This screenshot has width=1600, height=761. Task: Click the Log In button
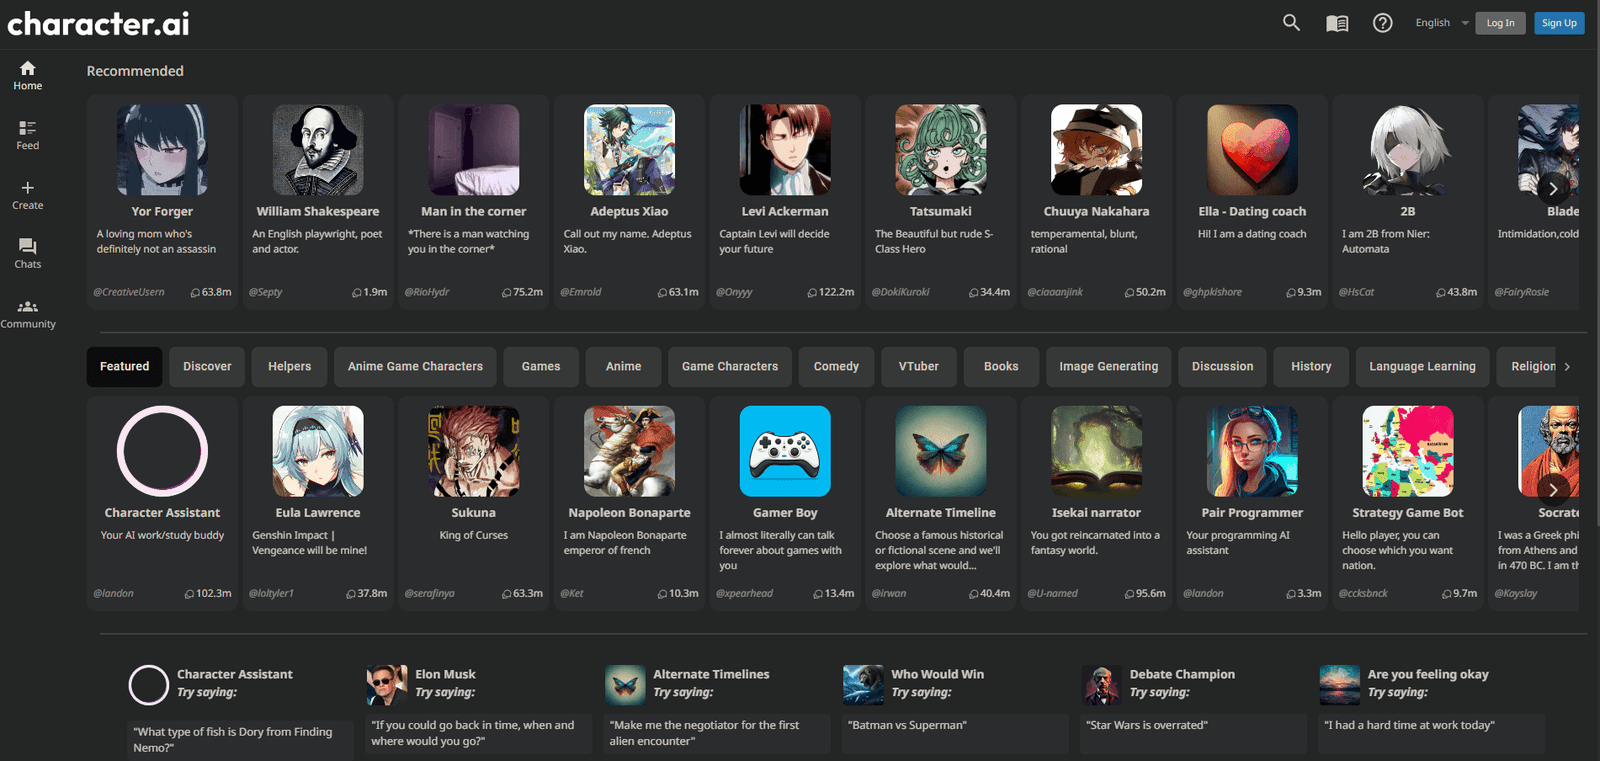[x=1500, y=23]
